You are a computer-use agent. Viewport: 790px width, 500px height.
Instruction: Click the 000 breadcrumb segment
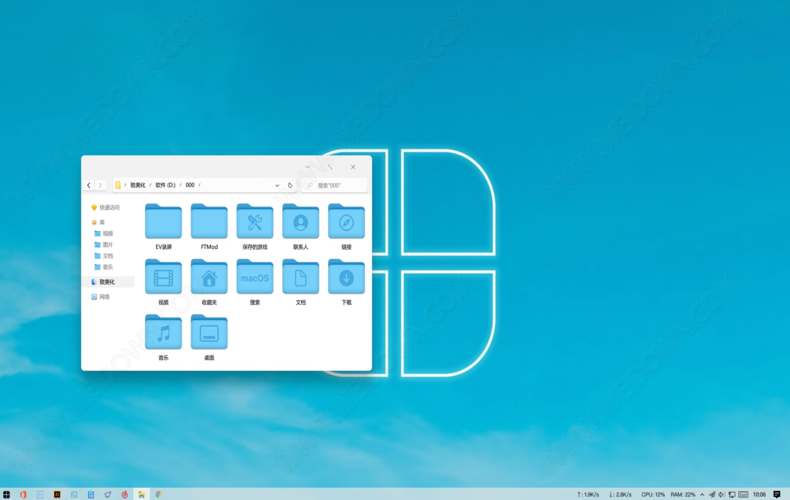(190, 185)
